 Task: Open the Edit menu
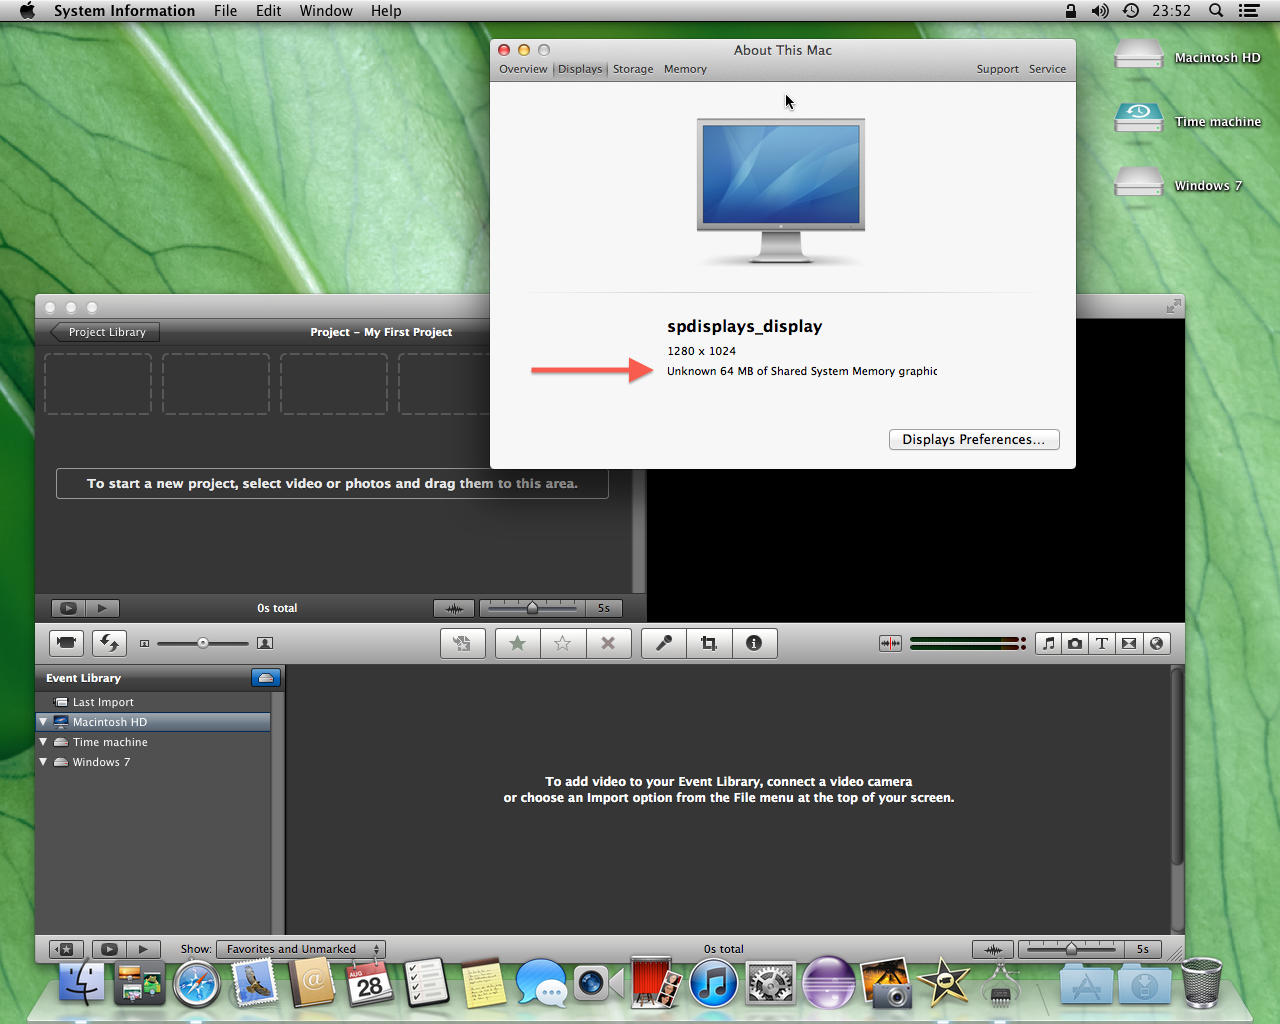tap(268, 11)
